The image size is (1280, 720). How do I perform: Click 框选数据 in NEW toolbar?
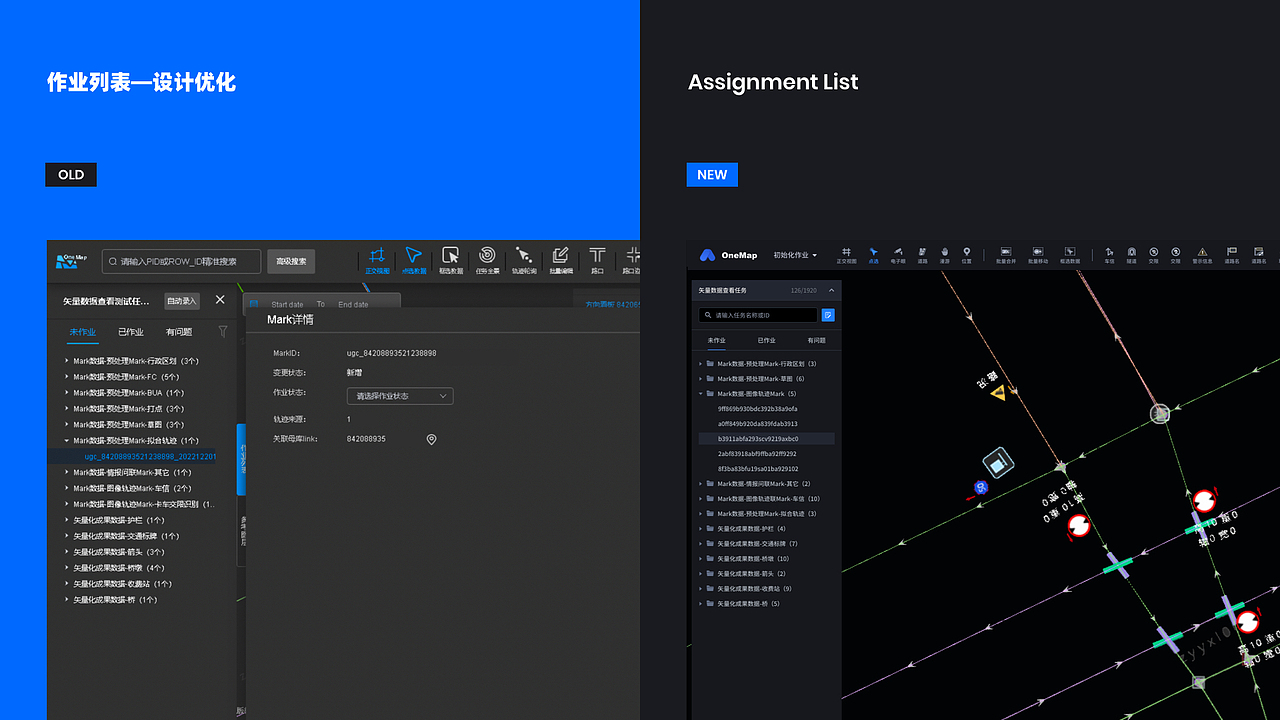[1070, 255]
